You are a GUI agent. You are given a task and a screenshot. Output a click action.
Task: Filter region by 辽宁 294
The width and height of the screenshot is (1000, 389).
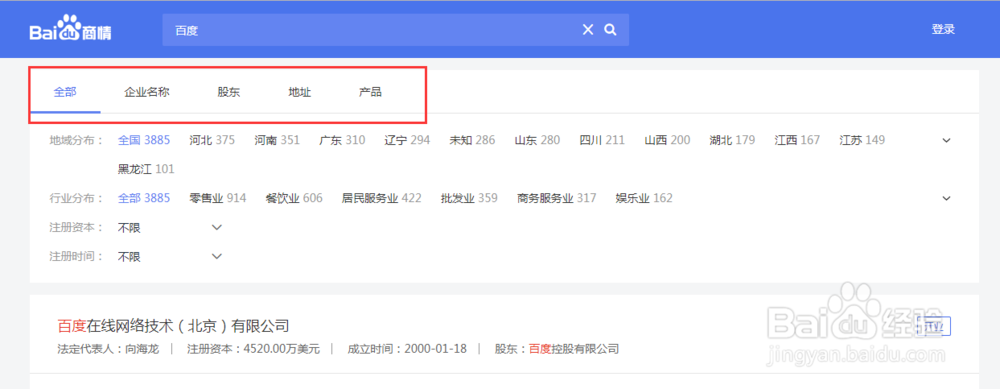[x=408, y=140]
